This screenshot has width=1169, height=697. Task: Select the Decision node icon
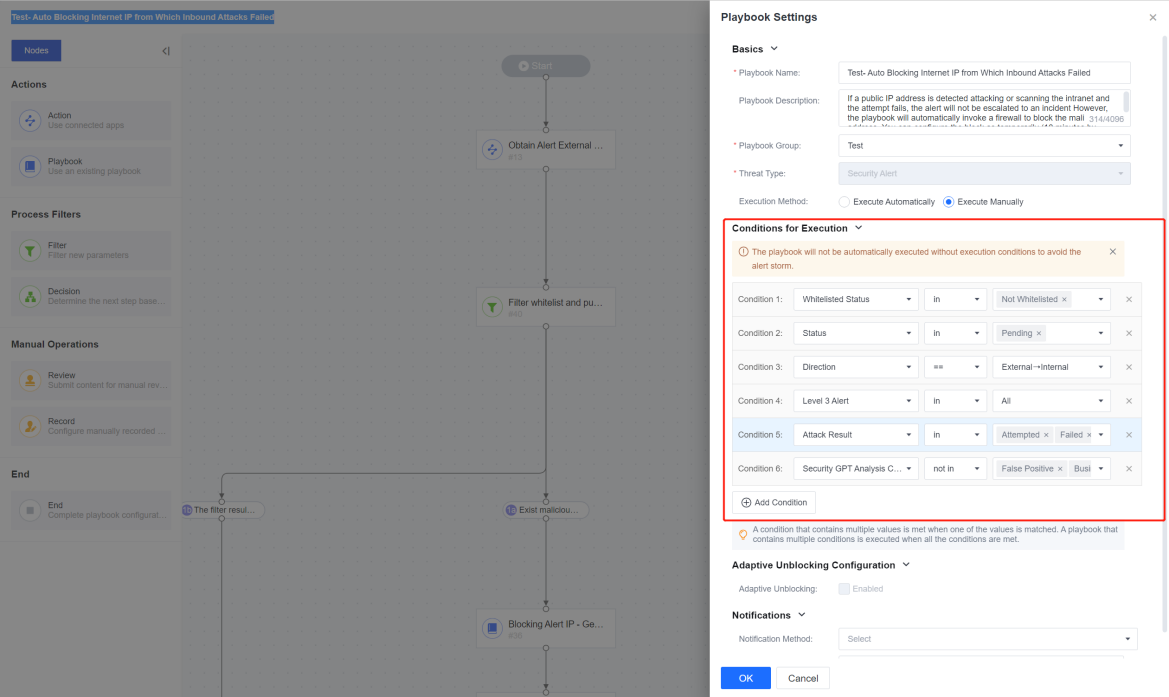(30, 297)
